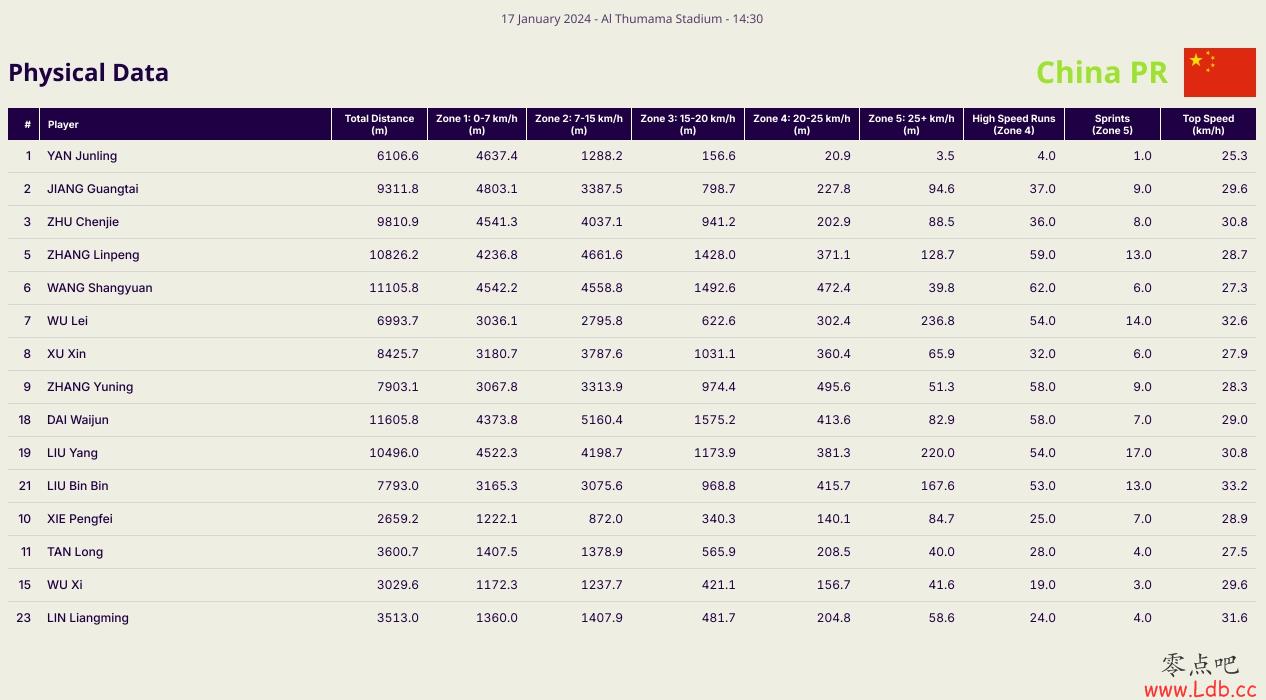Viewport: 1266px width, 700px height.
Task: Click the Zone 3: 15-20 km/h header
Action: [x=688, y=124]
